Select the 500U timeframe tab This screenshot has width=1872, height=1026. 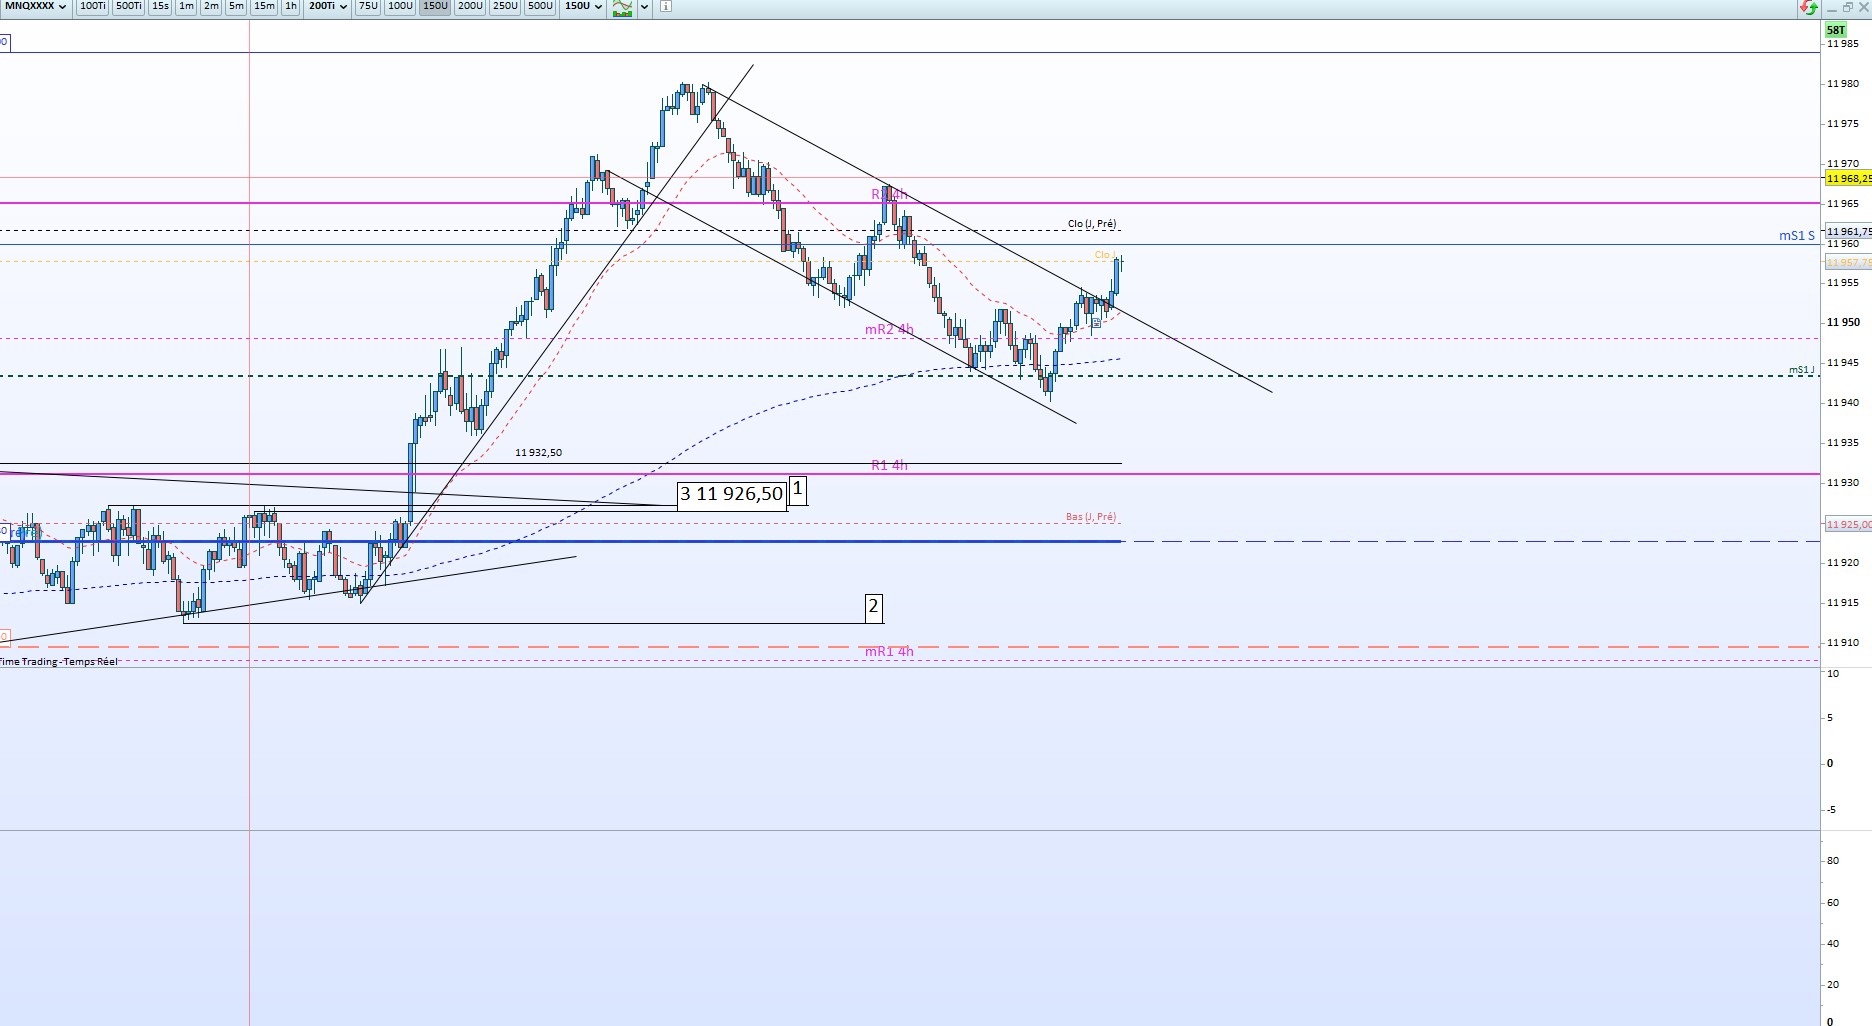(x=540, y=6)
